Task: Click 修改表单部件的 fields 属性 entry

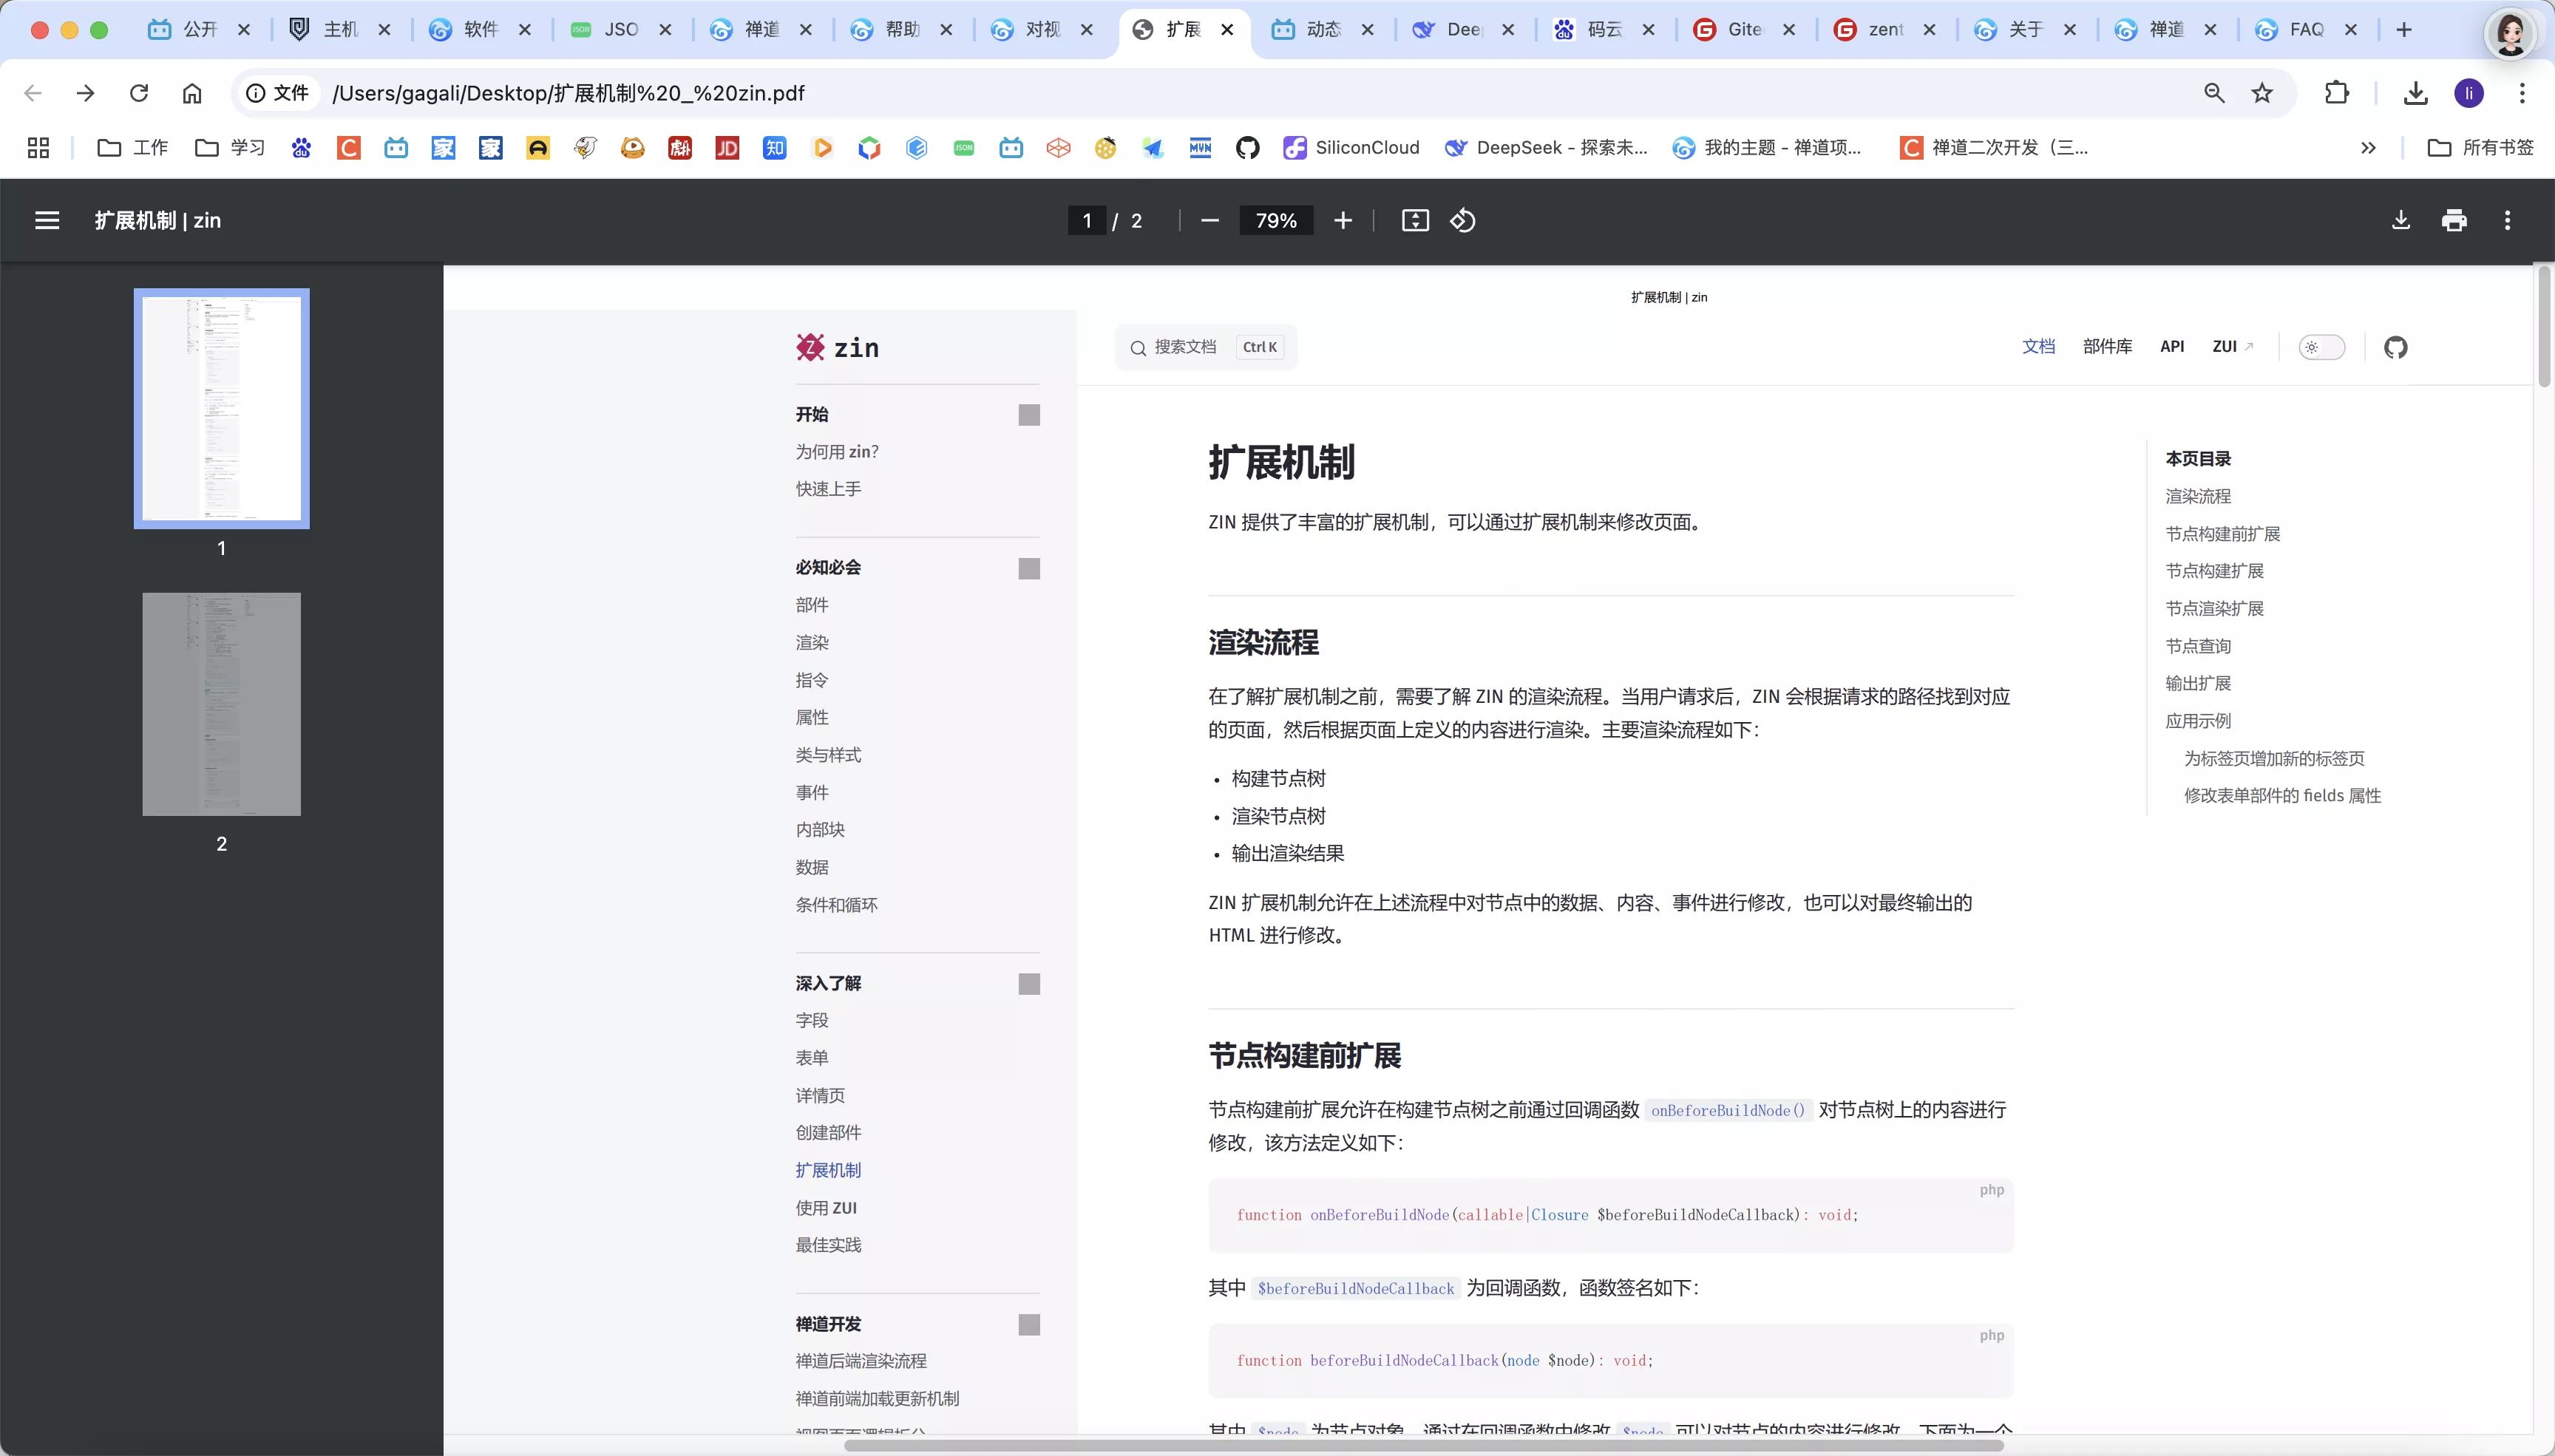Action: pos(2282,796)
